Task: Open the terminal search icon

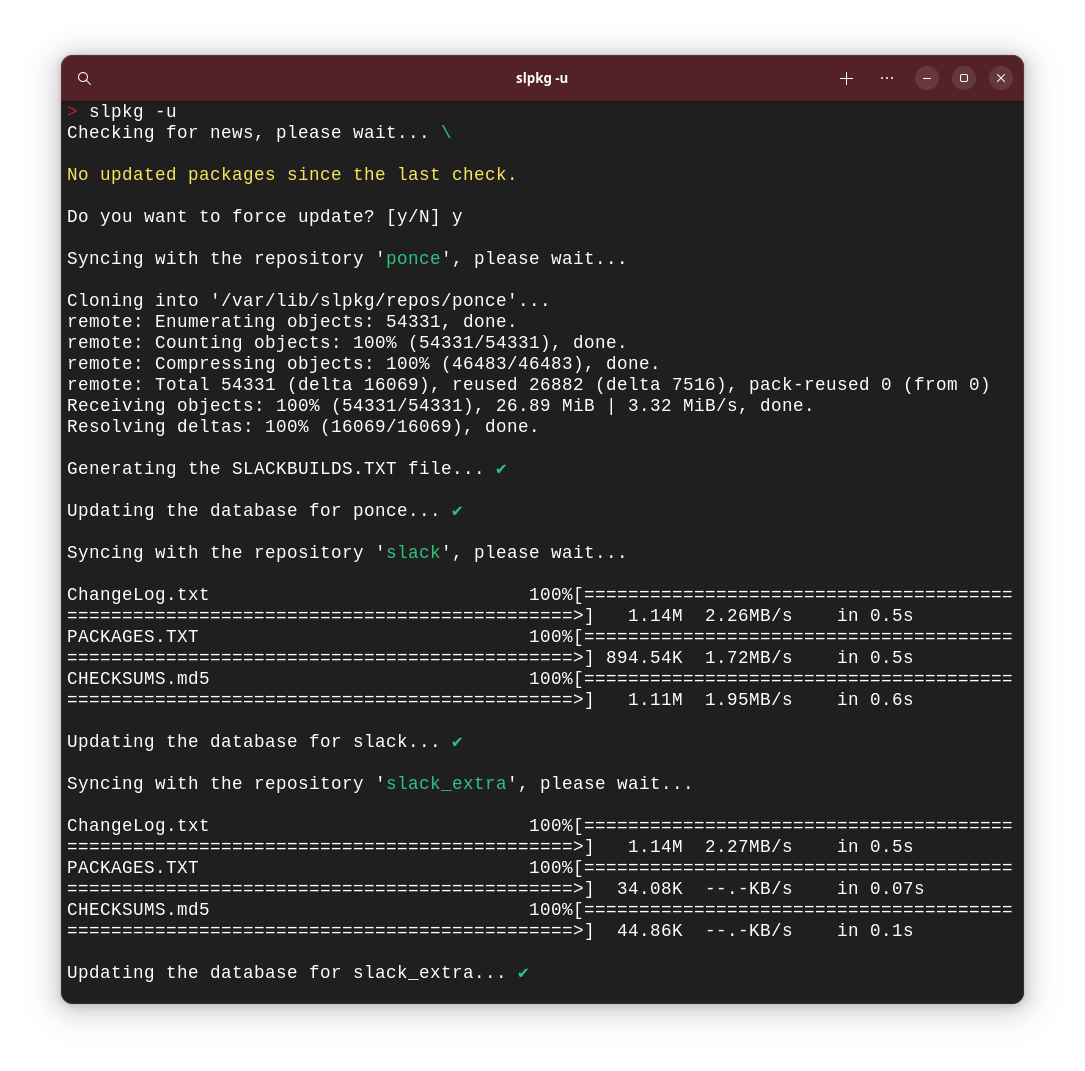Action: click(x=84, y=78)
